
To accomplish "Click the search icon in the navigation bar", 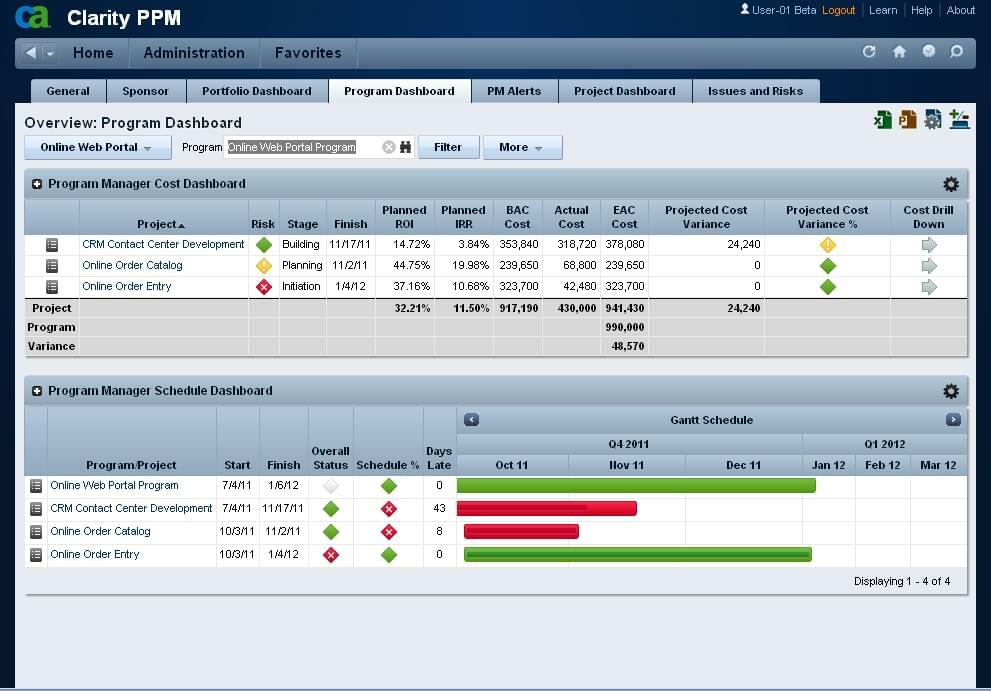I will (x=955, y=51).
